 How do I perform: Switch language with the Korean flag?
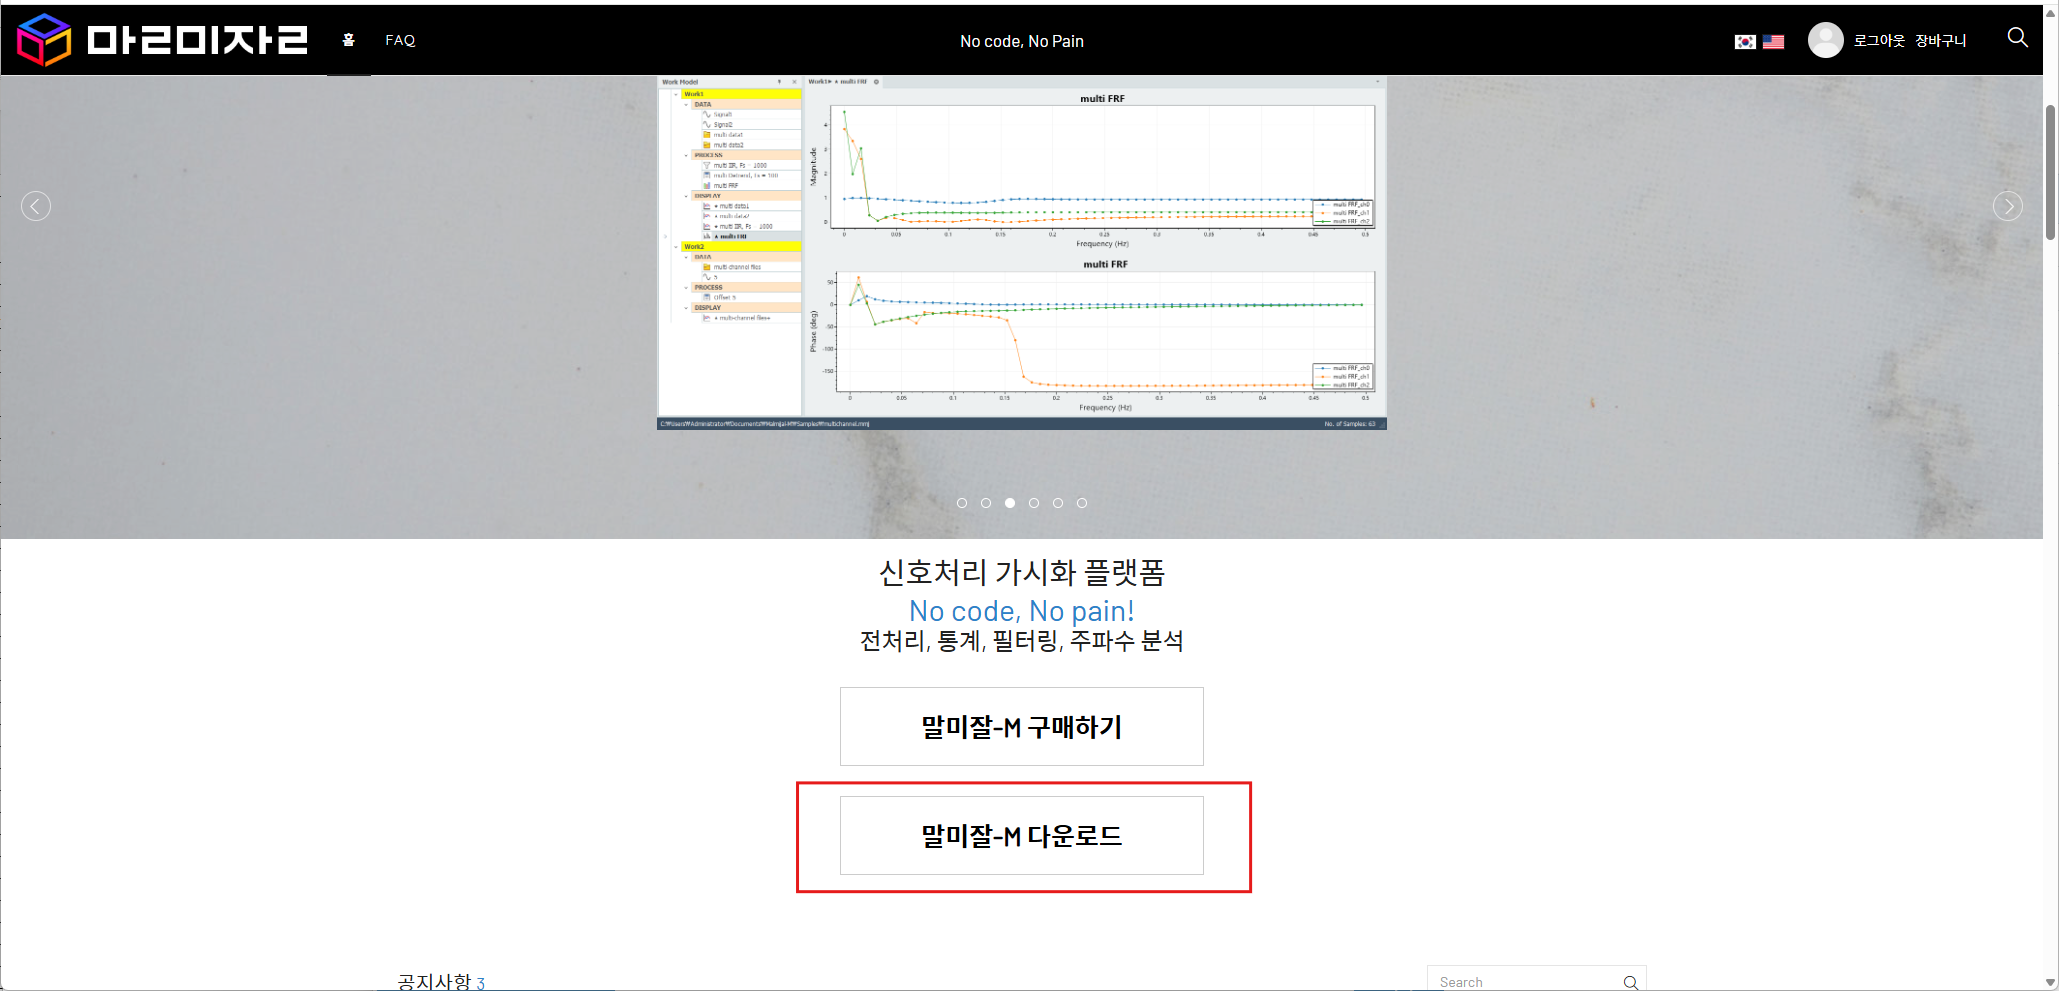(1745, 41)
